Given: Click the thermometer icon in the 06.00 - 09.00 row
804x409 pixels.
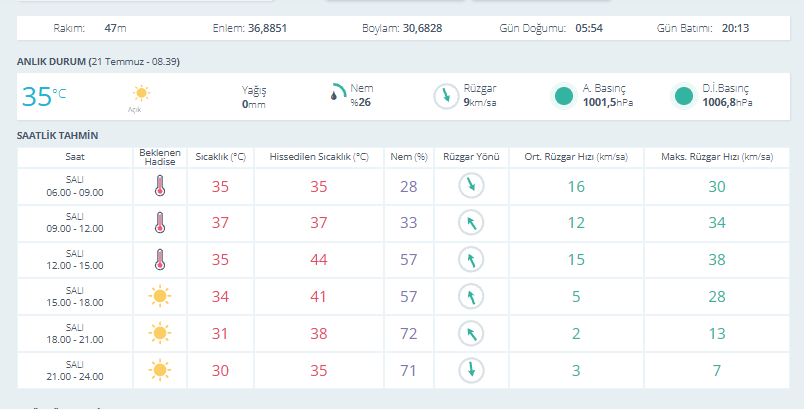Looking at the screenshot, I should click(x=160, y=186).
